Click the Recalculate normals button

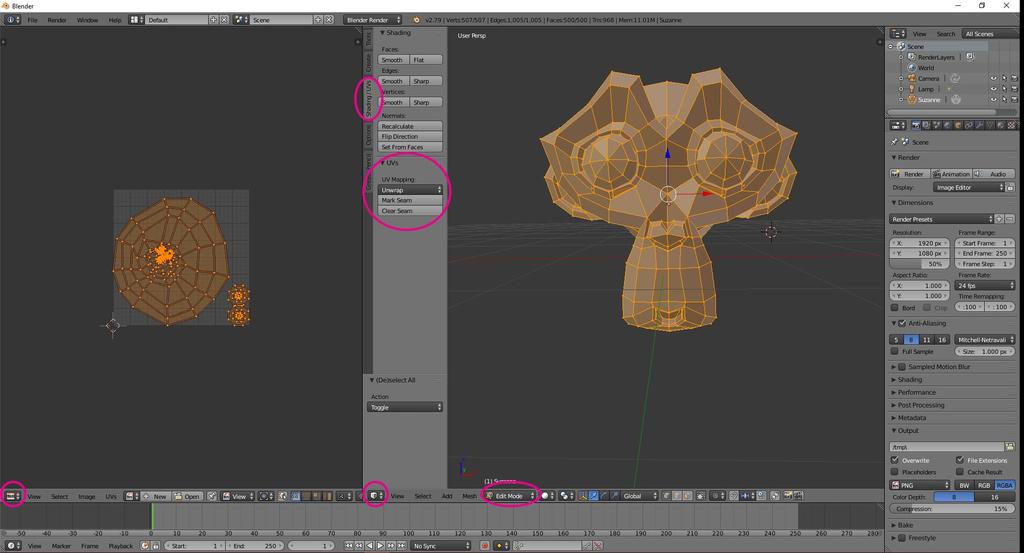click(x=410, y=126)
